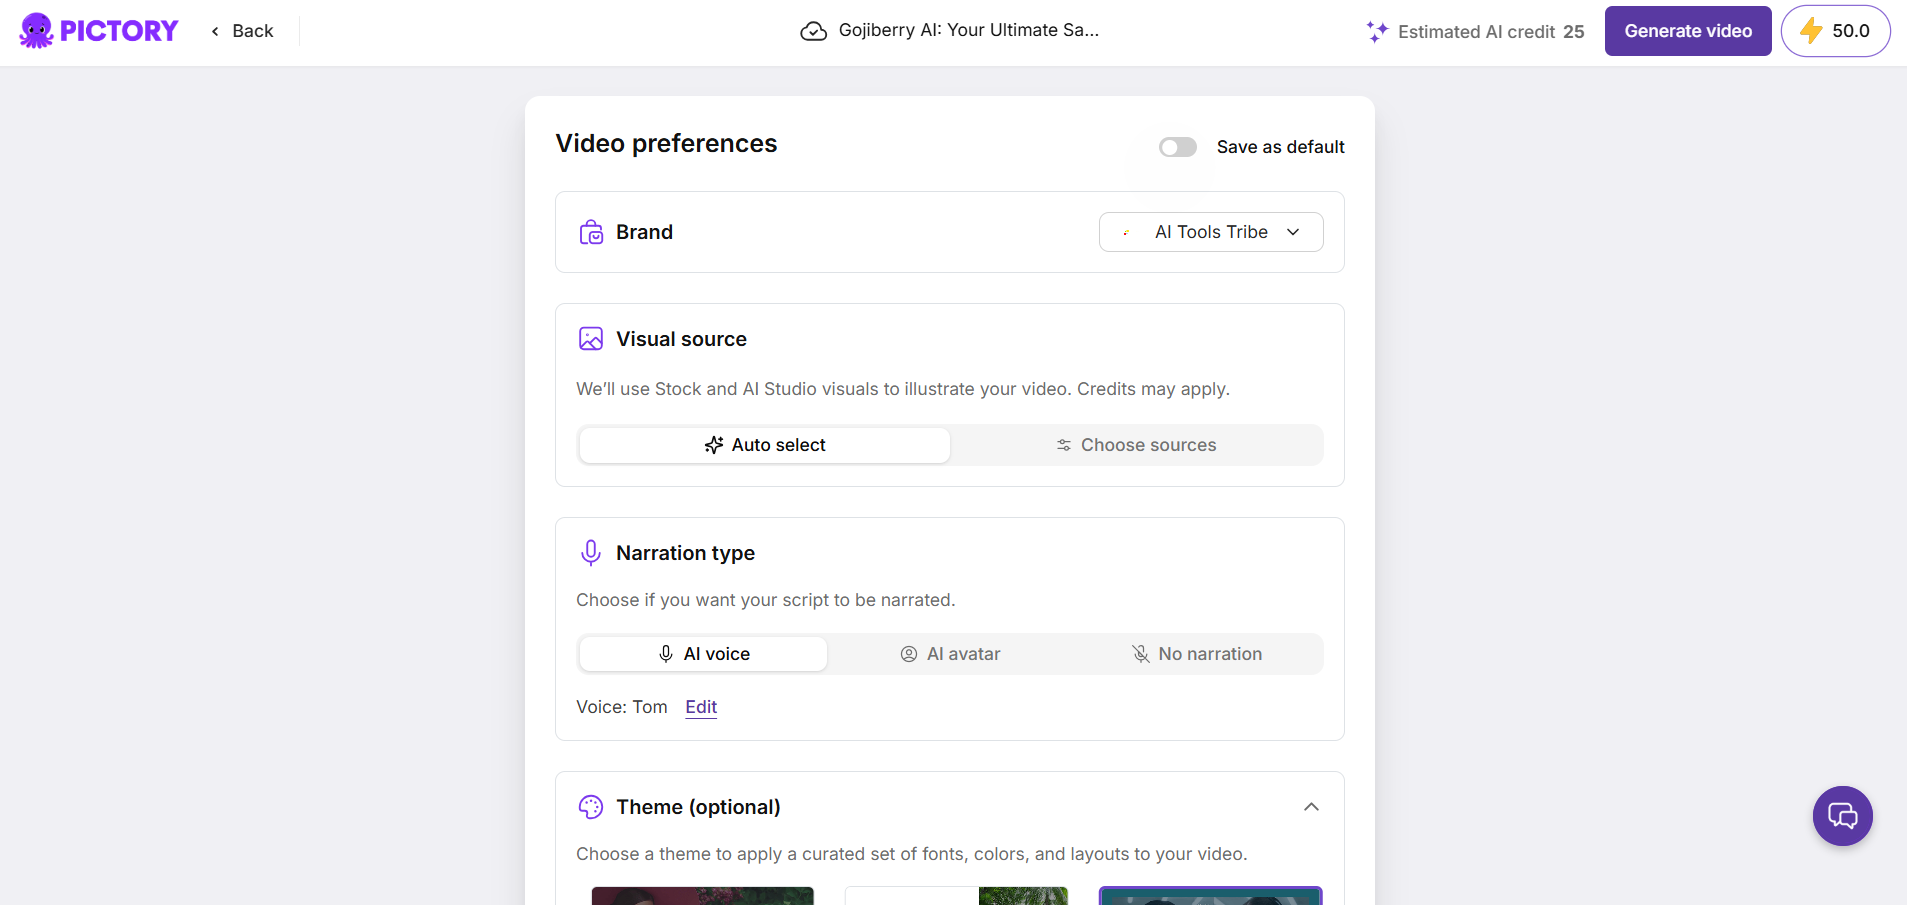
Task: Collapse the Theme (optional) section
Action: [1311, 807]
